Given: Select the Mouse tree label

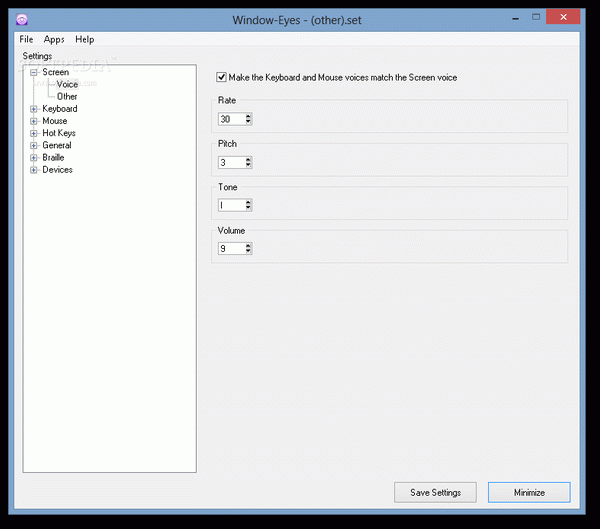Looking at the screenshot, I should [55, 121].
